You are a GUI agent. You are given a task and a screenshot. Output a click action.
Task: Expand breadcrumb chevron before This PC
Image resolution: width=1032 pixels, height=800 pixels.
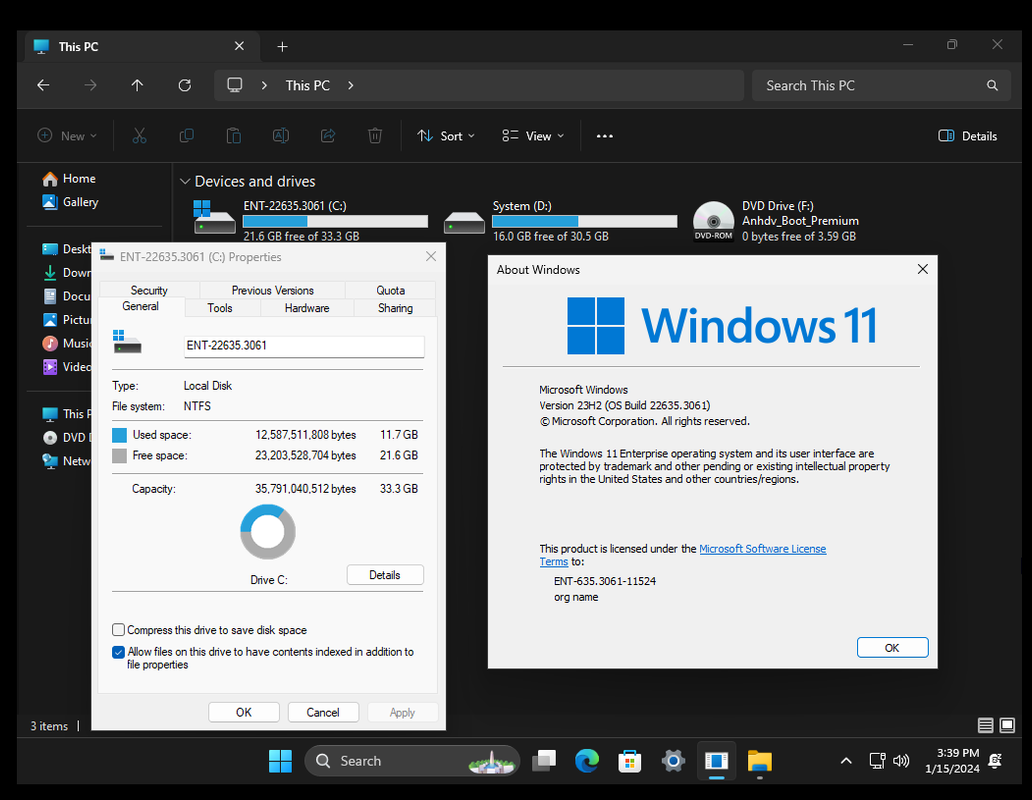tap(264, 86)
